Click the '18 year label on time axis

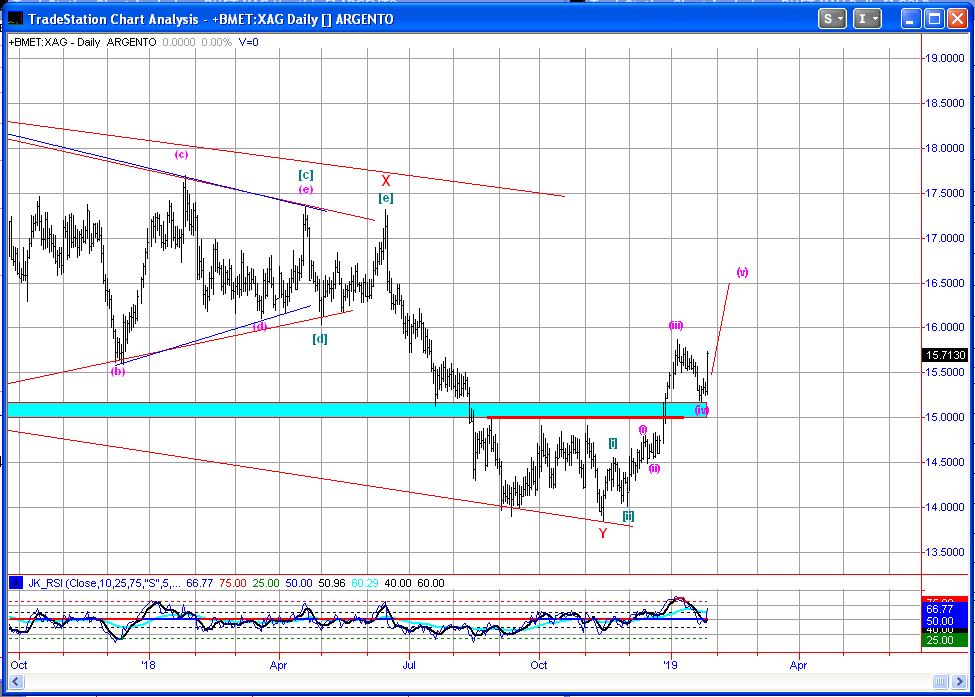point(148,665)
